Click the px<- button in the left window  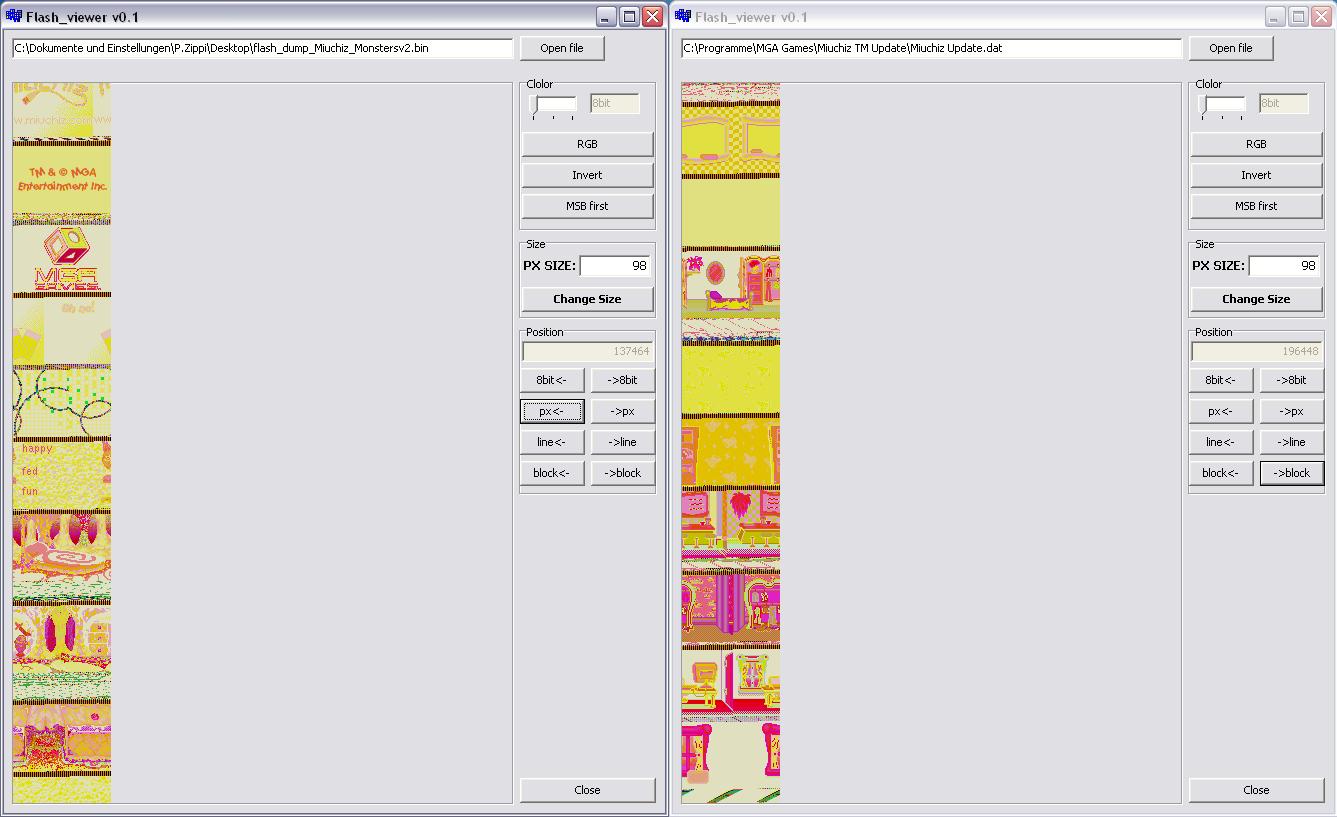pos(552,411)
